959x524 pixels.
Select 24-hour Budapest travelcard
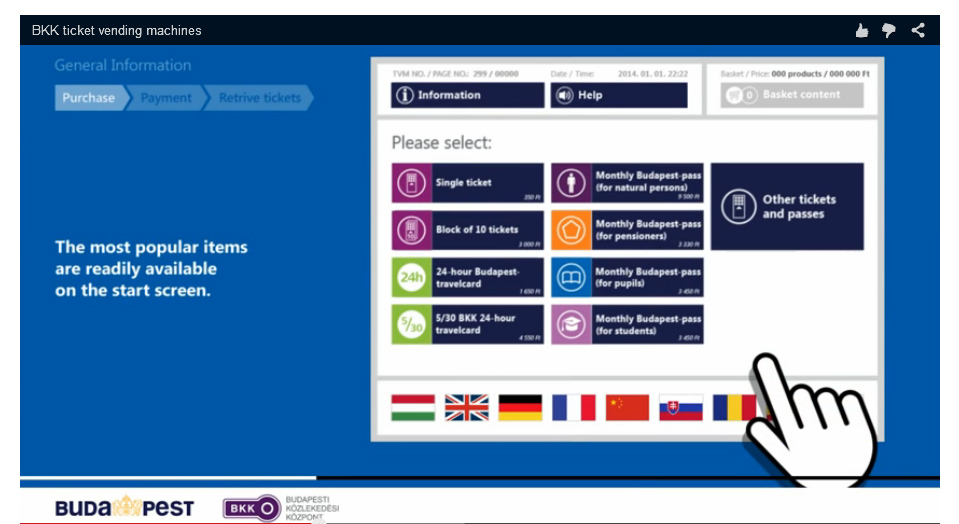(x=467, y=278)
